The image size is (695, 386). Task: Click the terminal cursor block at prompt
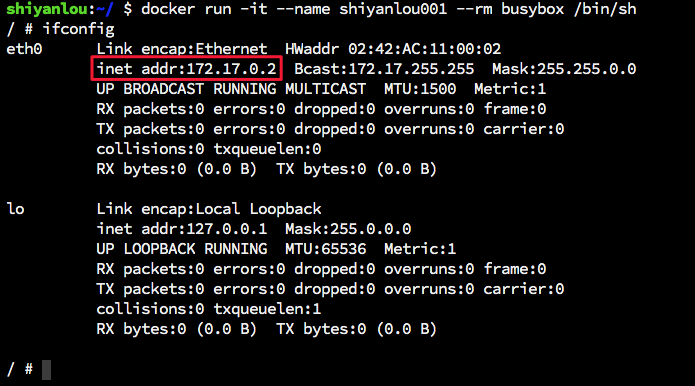click(47, 370)
